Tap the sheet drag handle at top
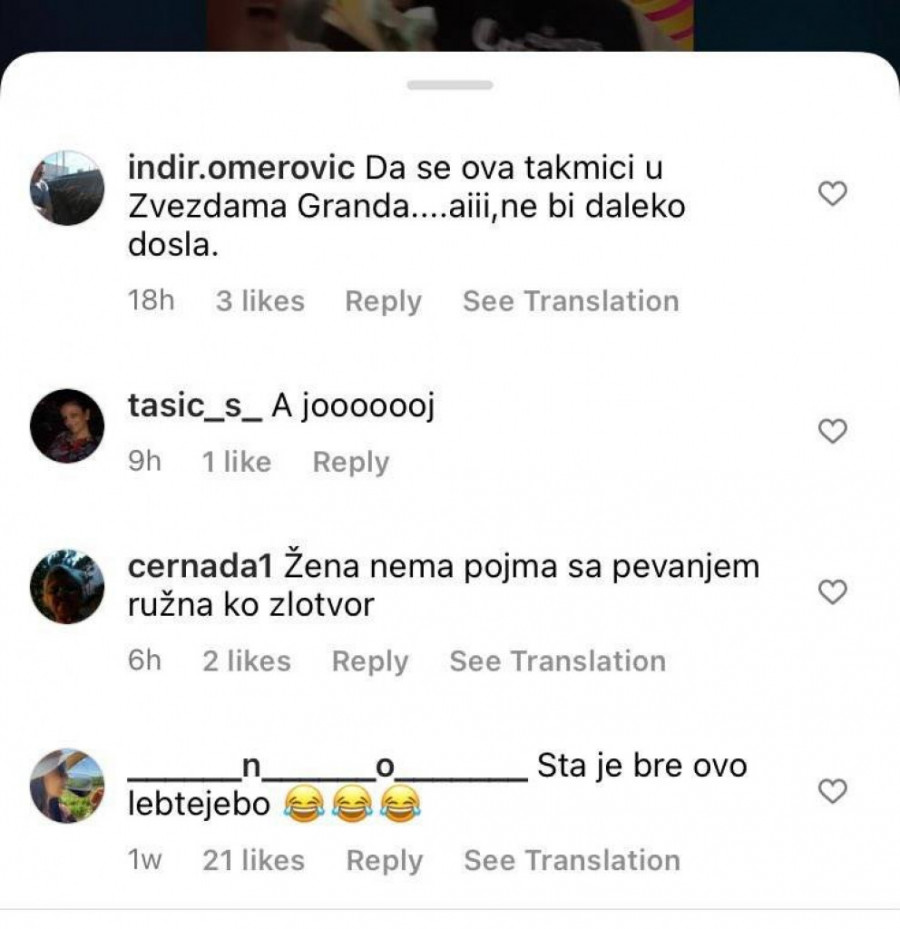This screenshot has height=929, width=900. tap(450, 85)
